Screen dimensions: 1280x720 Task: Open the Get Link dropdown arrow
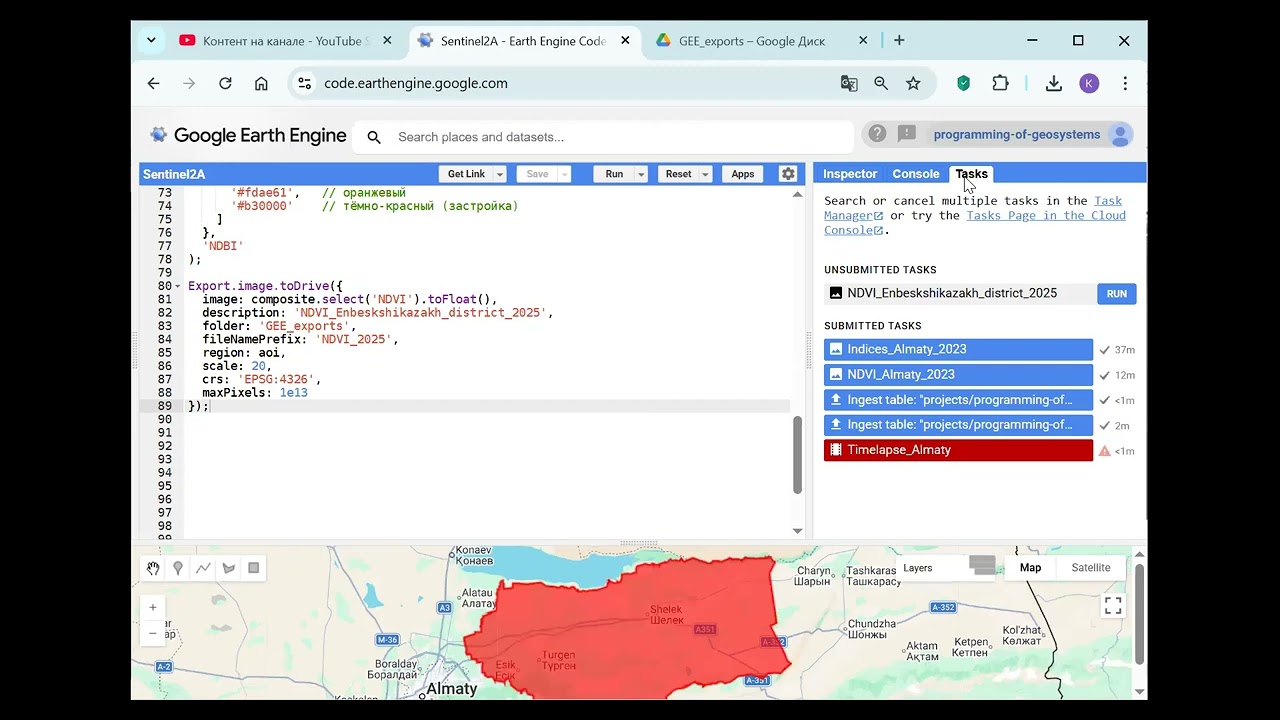pos(500,174)
